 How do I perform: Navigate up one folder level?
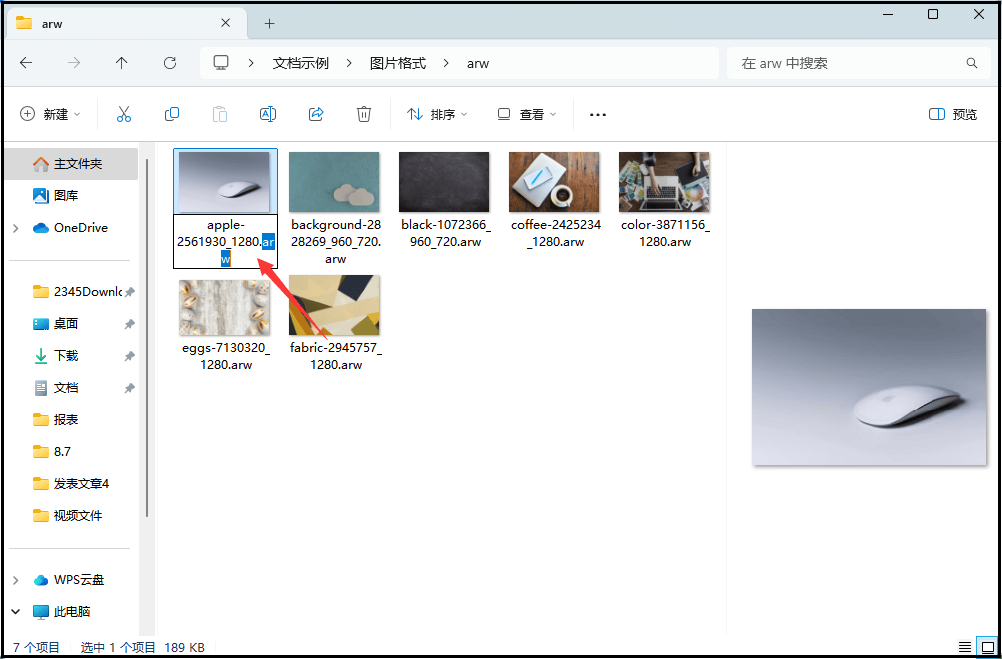click(x=121, y=62)
